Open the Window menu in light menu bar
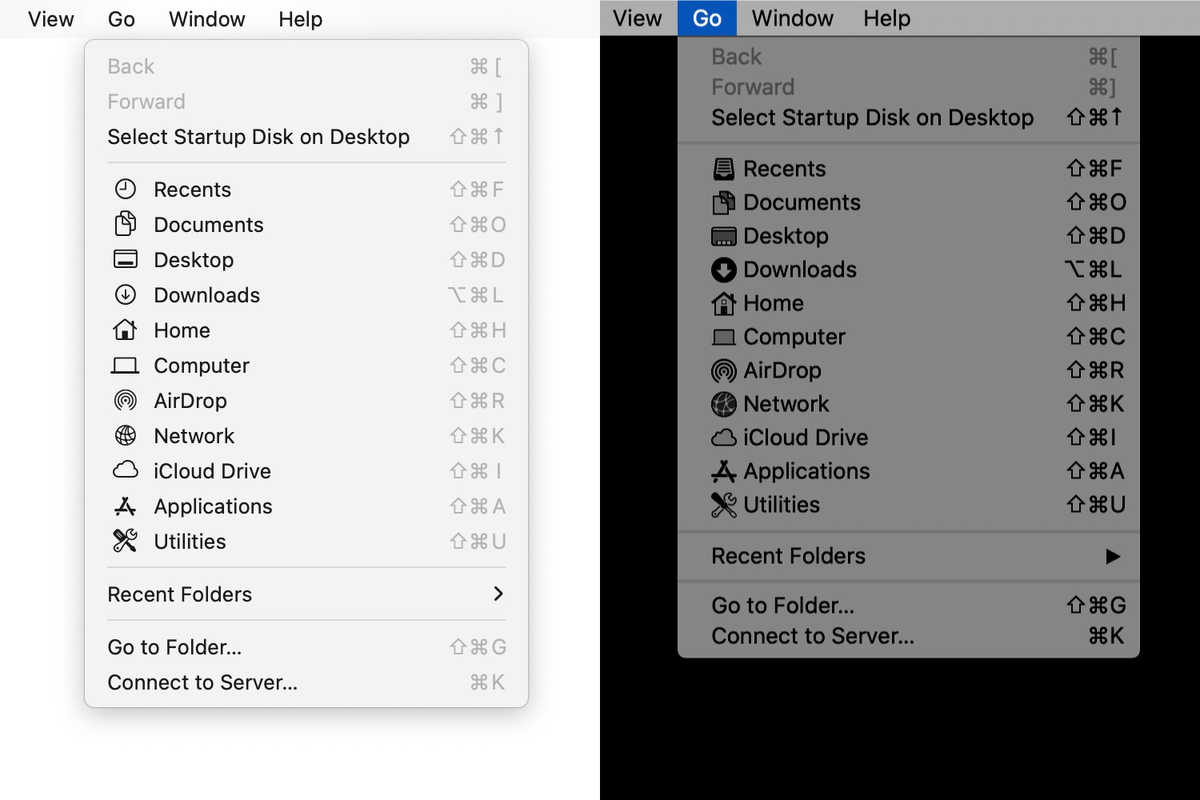Viewport: 1200px width, 800px height. [x=207, y=19]
